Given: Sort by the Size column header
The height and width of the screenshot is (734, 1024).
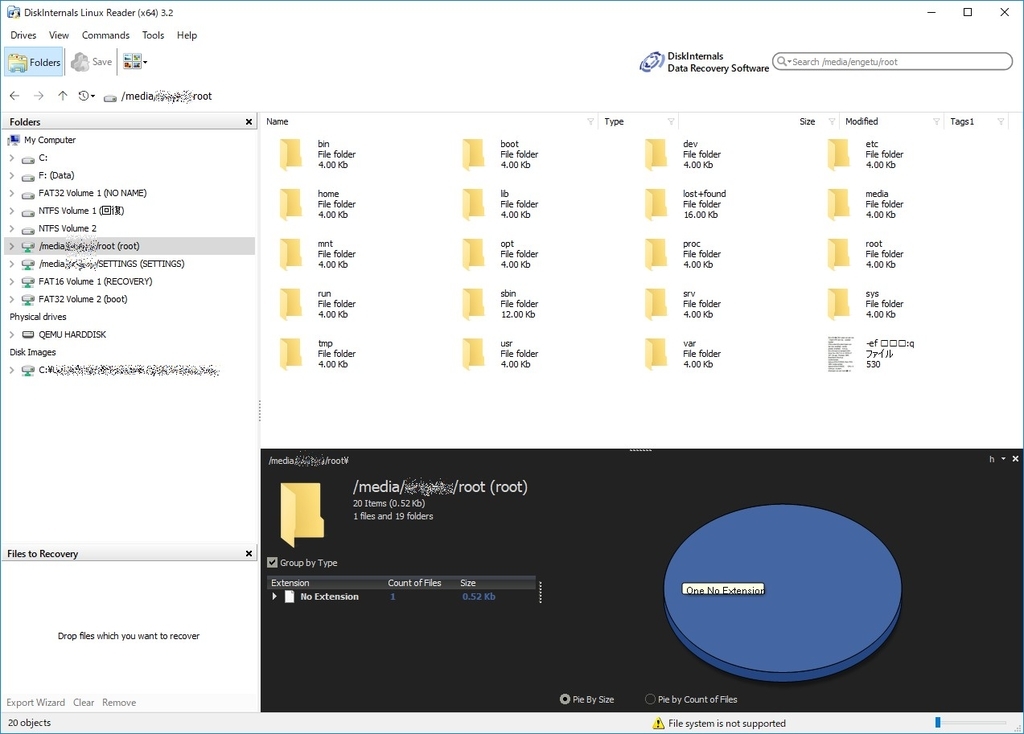Looking at the screenshot, I should tap(807, 121).
